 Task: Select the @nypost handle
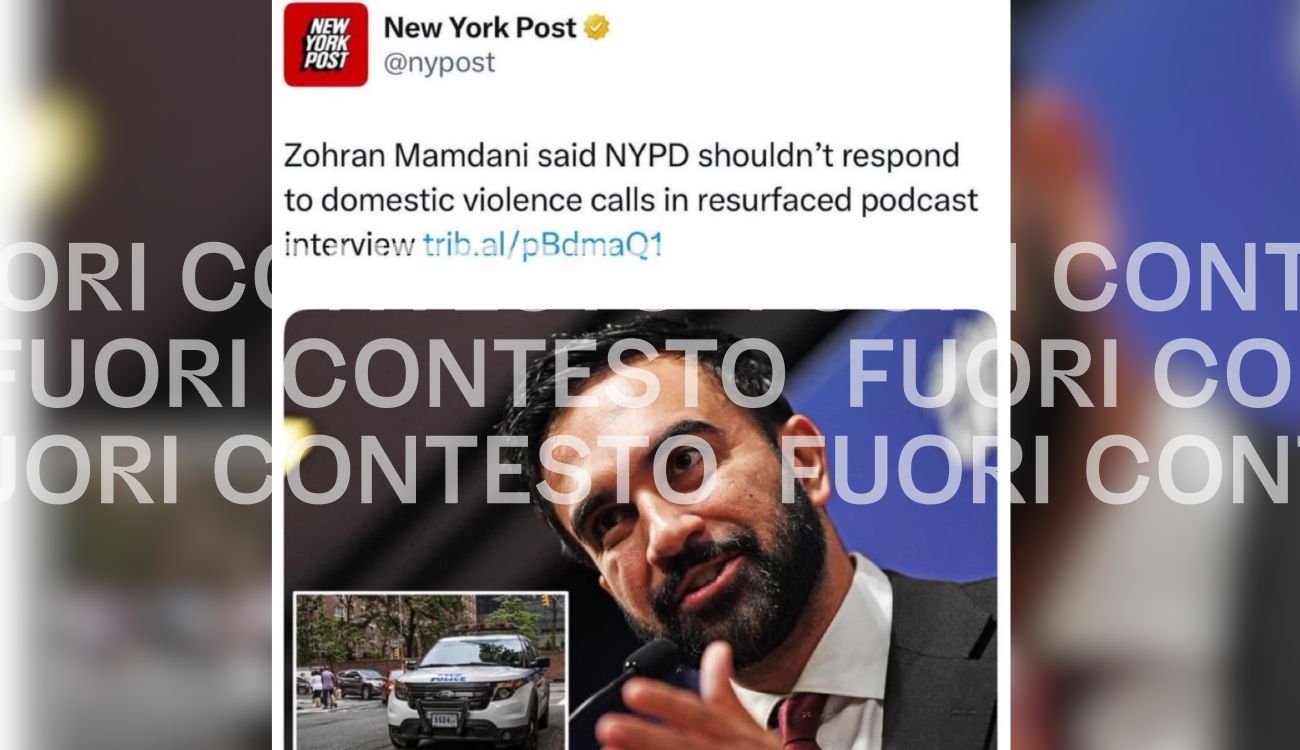click(x=439, y=64)
